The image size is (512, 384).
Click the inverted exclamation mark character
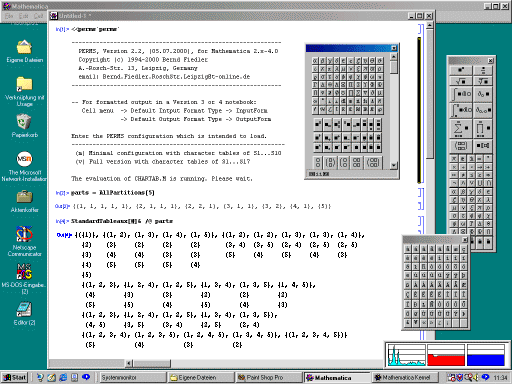(447, 323)
